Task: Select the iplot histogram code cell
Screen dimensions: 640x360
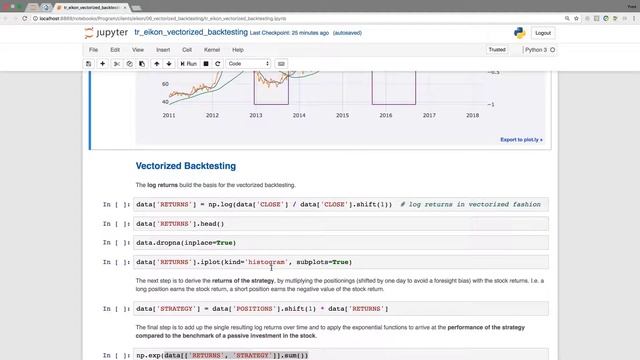Action: click(x=341, y=262)
